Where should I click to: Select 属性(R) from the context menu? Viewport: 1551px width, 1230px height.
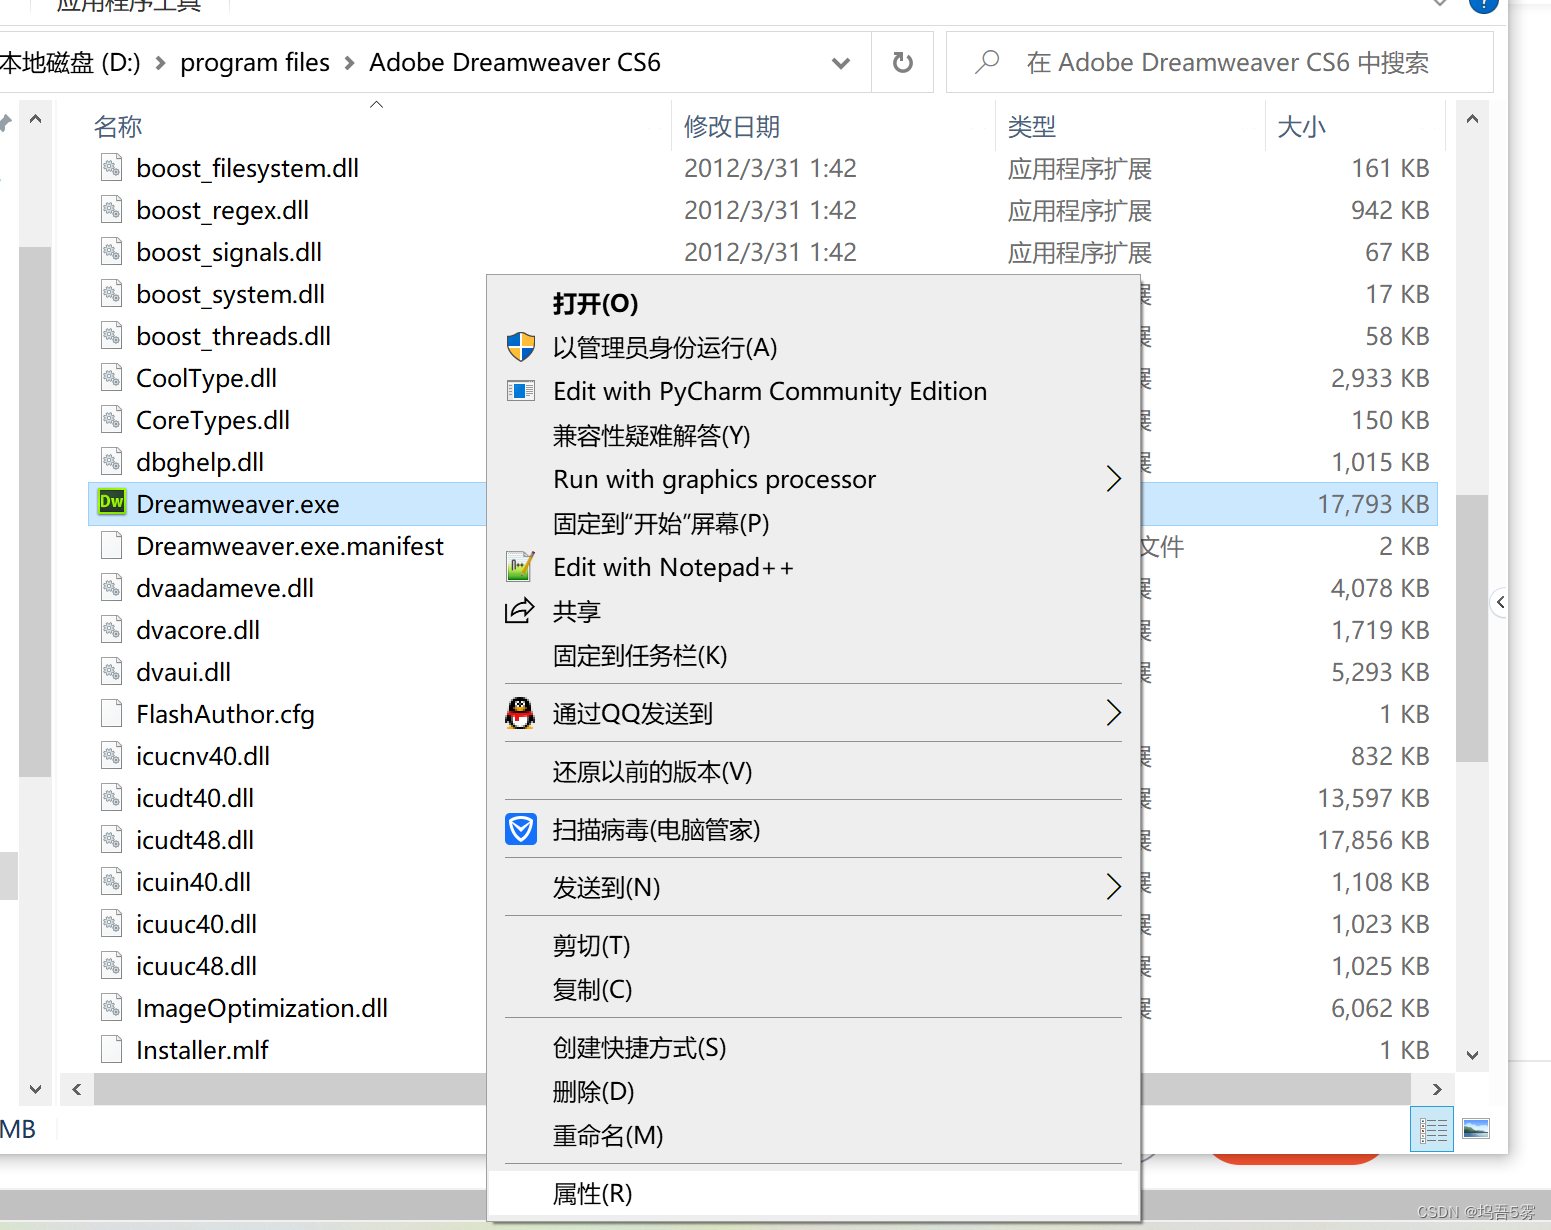(x=592, y=1193)
